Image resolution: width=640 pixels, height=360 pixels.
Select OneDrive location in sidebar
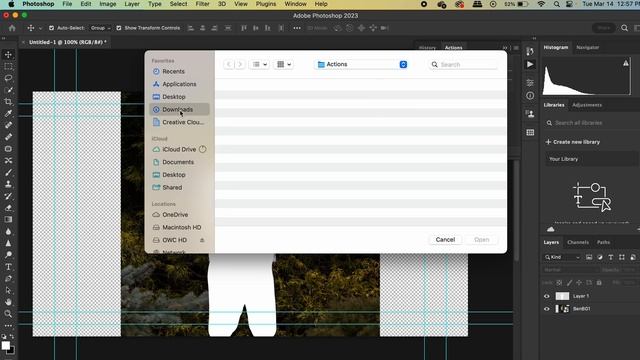tap(180, 215)
